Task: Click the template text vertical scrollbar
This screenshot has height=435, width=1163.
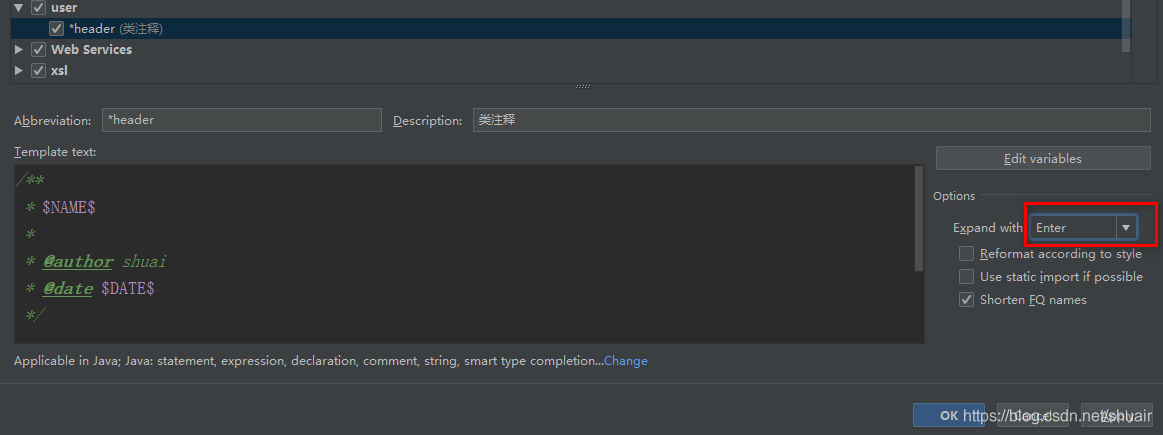Action: coord(920,218)
